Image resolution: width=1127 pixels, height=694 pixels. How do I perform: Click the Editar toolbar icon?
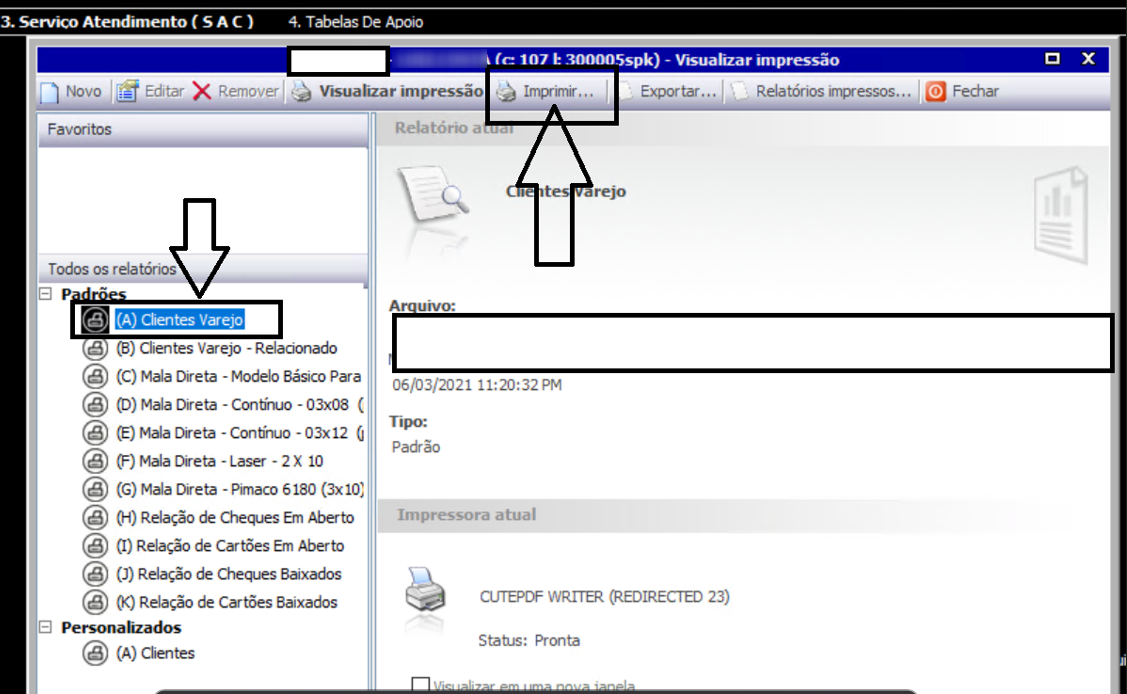[127, 91]
